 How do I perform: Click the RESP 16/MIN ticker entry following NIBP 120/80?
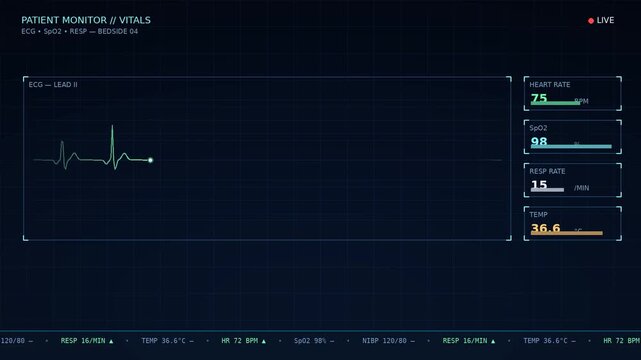[468, 341]
